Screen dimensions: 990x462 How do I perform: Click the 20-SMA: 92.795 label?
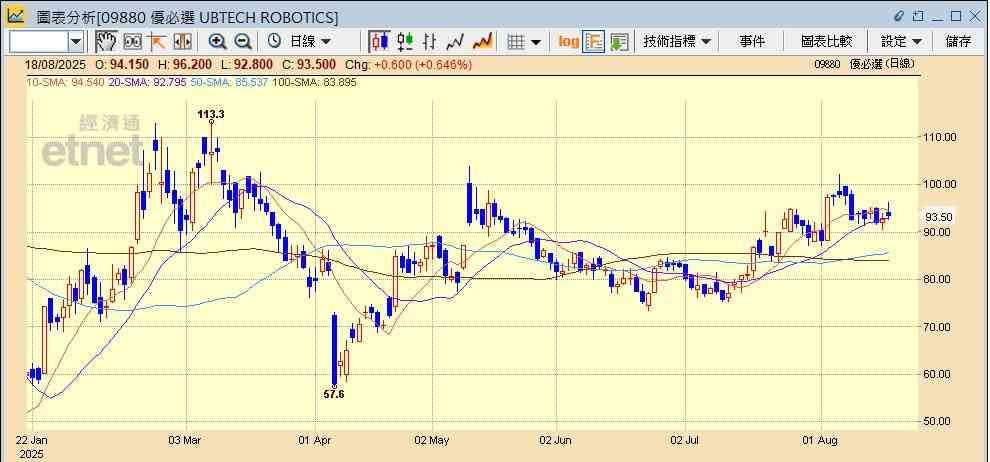point(146,81)
